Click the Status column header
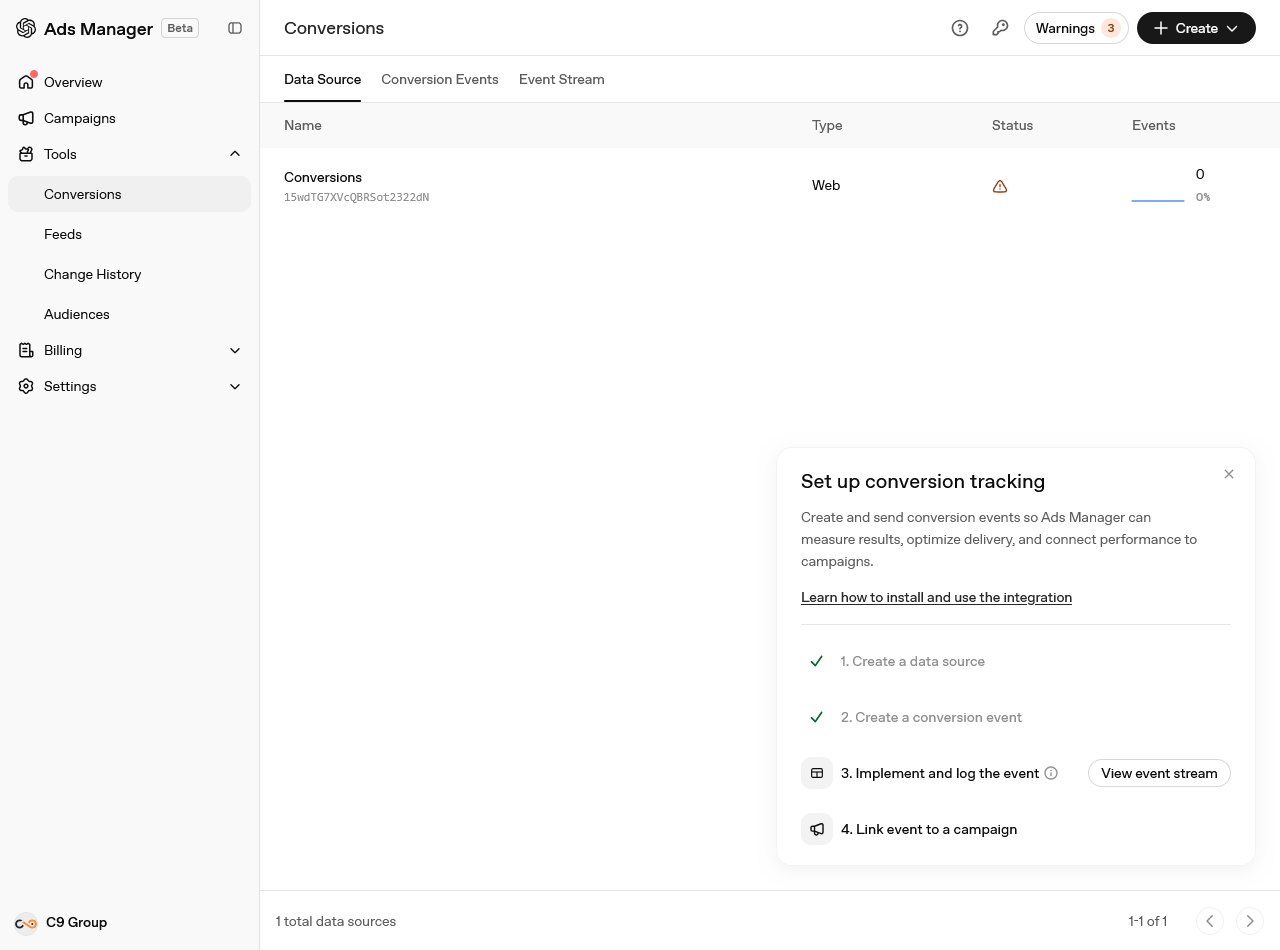Image resolution: width=1280 pixels, height=950 pixels. point(1012,125)
